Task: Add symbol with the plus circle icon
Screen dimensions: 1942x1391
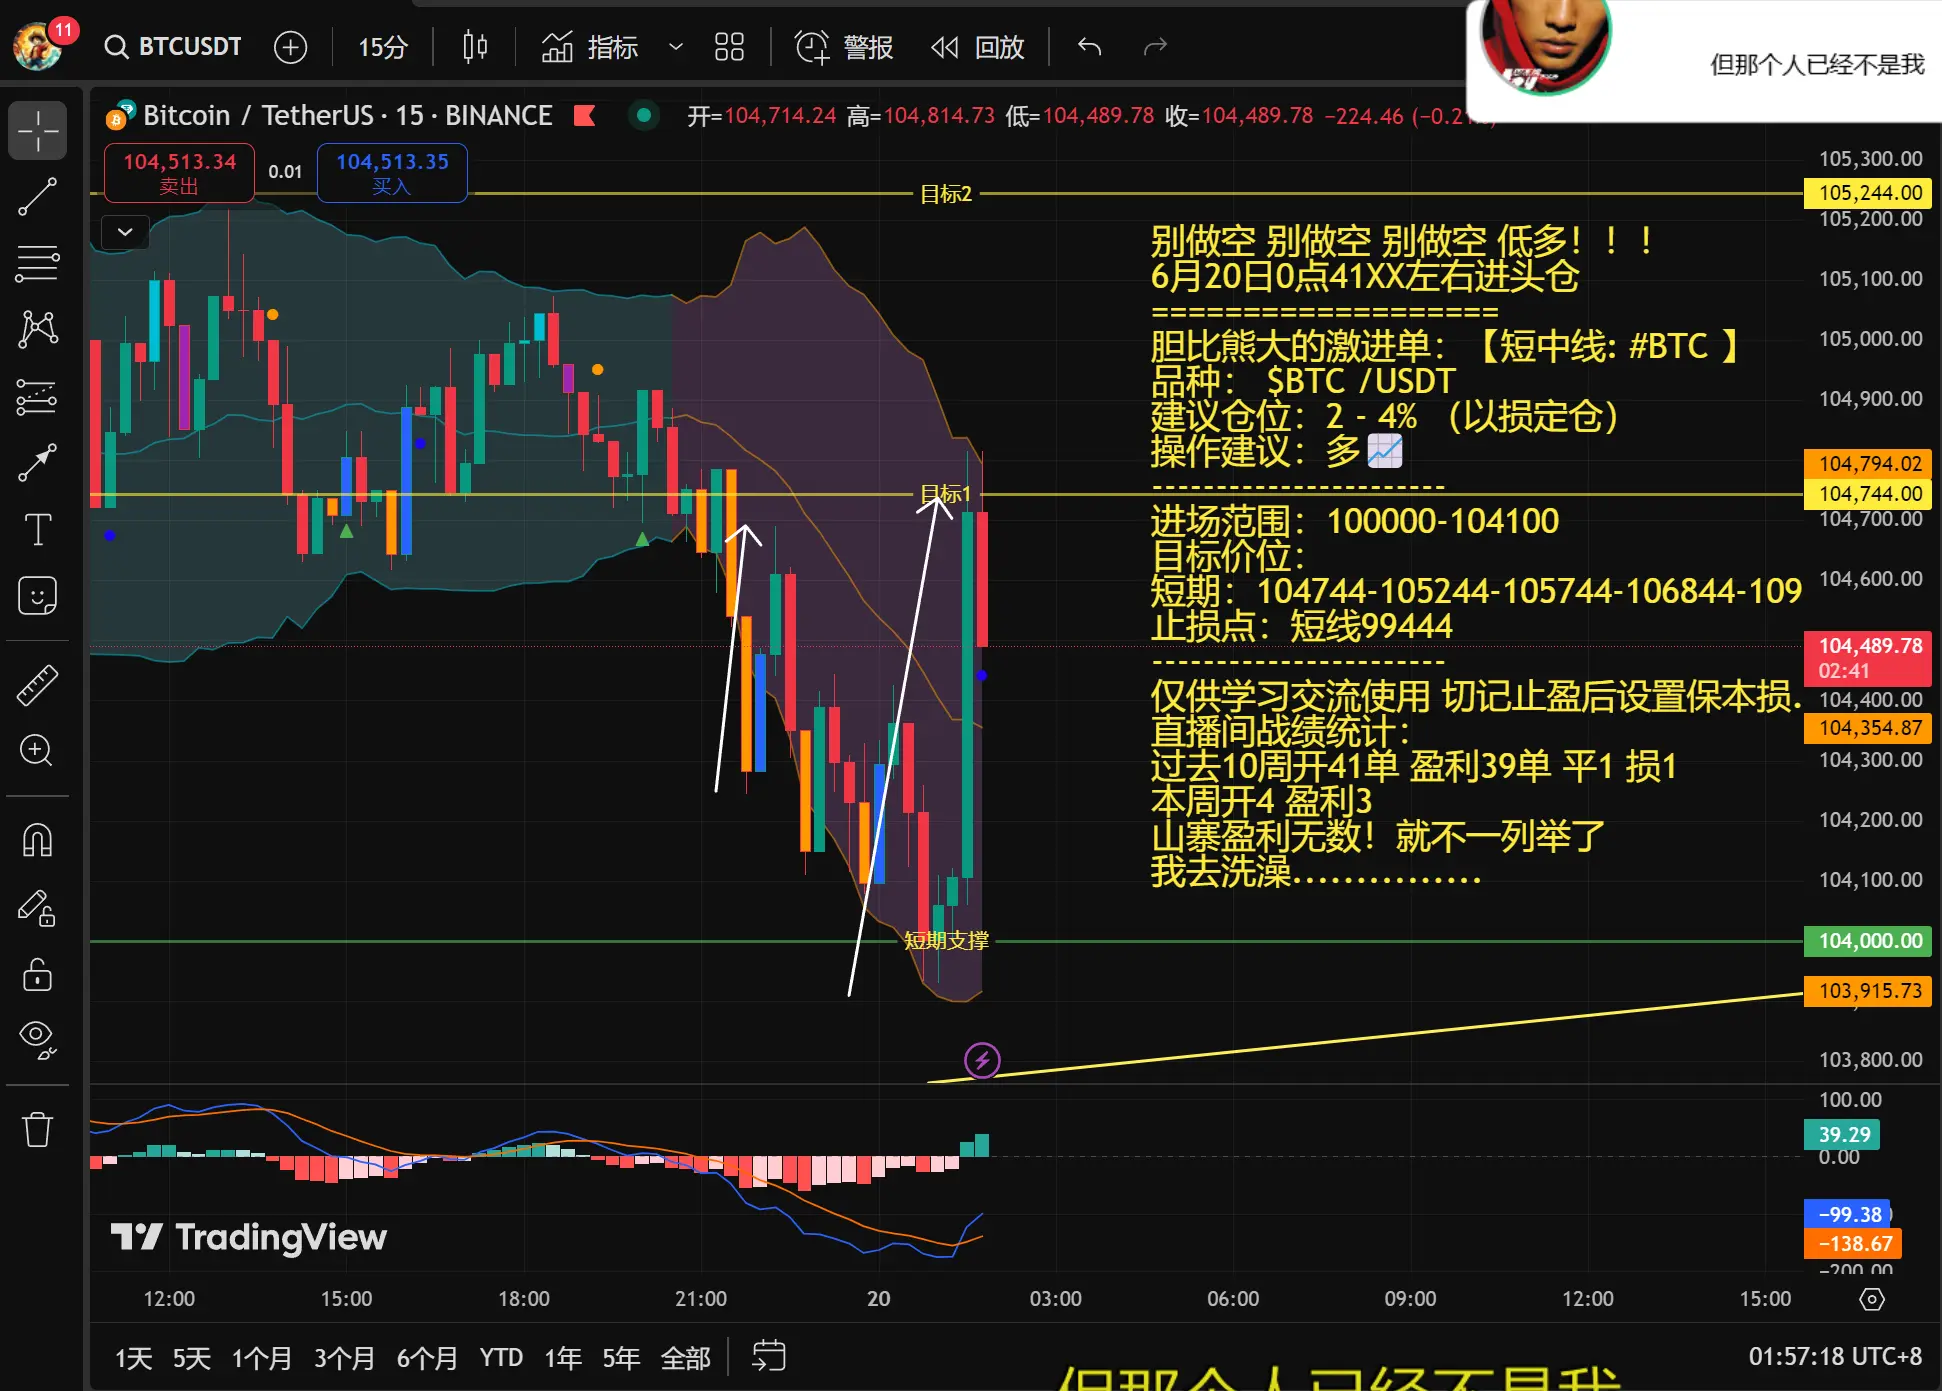Action: click(291, 47)
